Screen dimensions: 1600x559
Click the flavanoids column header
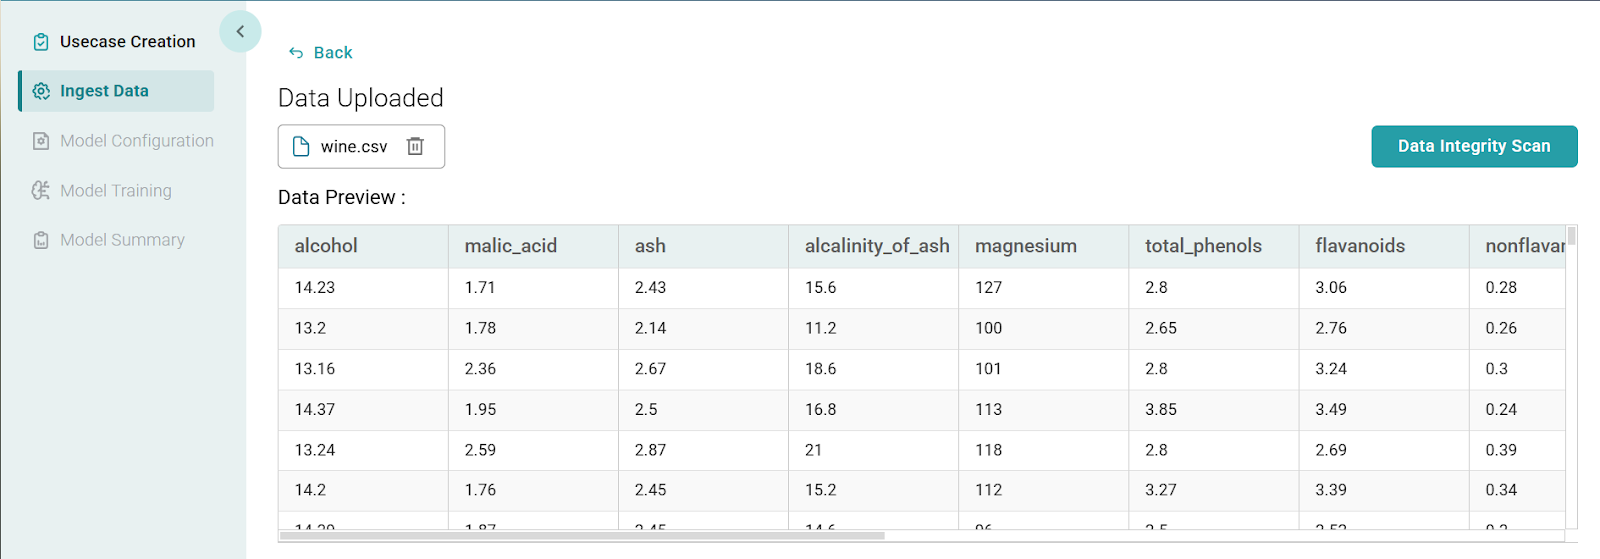click(x=1383, y=246)
